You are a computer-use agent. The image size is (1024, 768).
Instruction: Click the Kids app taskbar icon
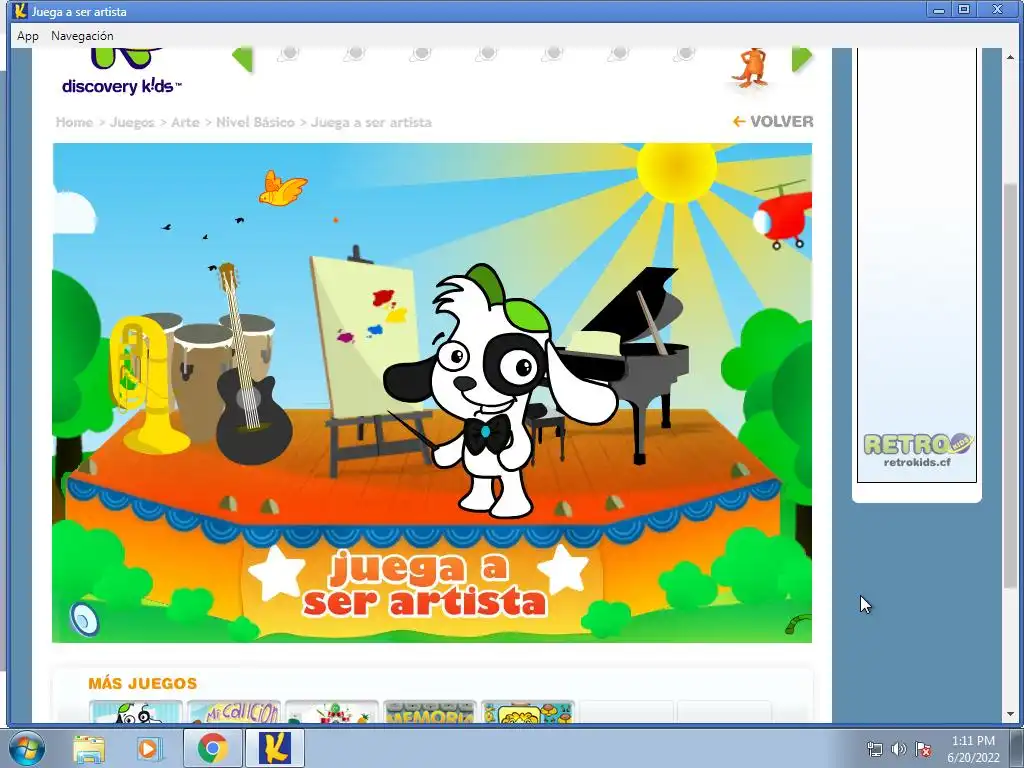point(274,748)
